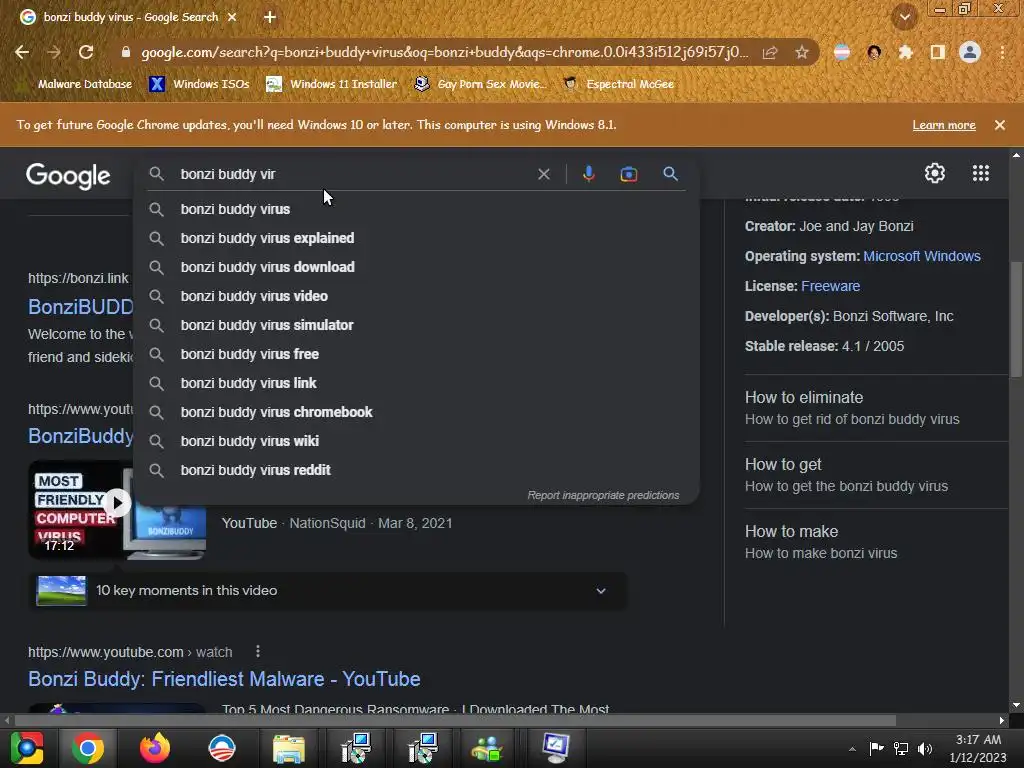Open the Windows ISOs bookmark
Viewport: 1024px width, 768px height.
click(x=200, y=84)
